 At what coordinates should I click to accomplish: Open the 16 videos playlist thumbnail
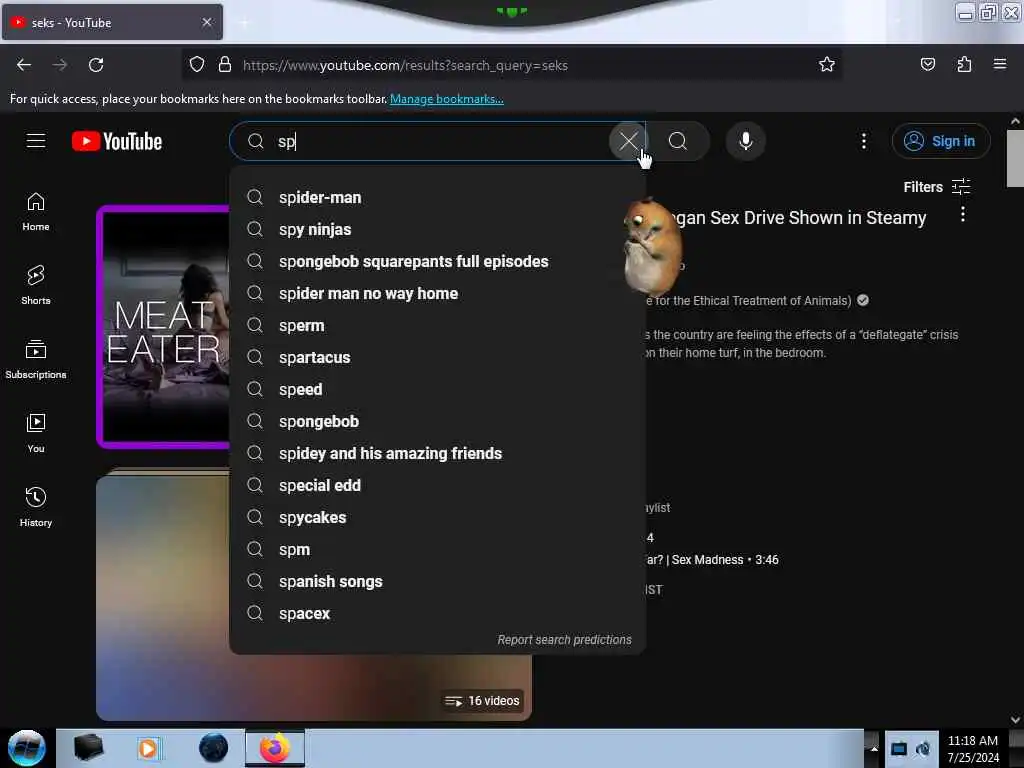click(313, 686)
